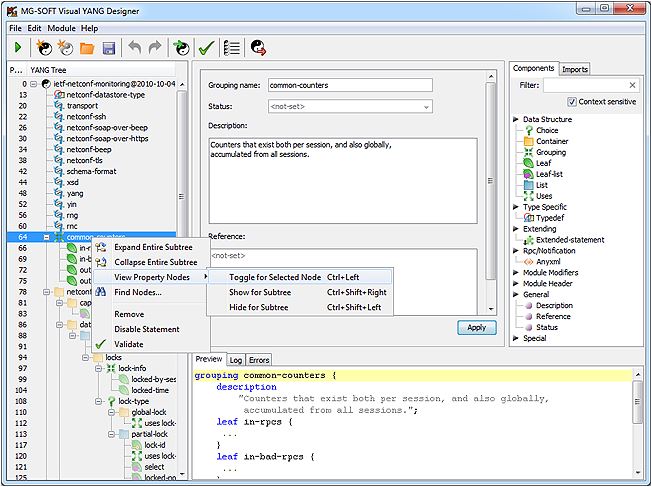Select the Extended-statement component icon
This screenshot has height=487, width=651.
tap(529, 240)
